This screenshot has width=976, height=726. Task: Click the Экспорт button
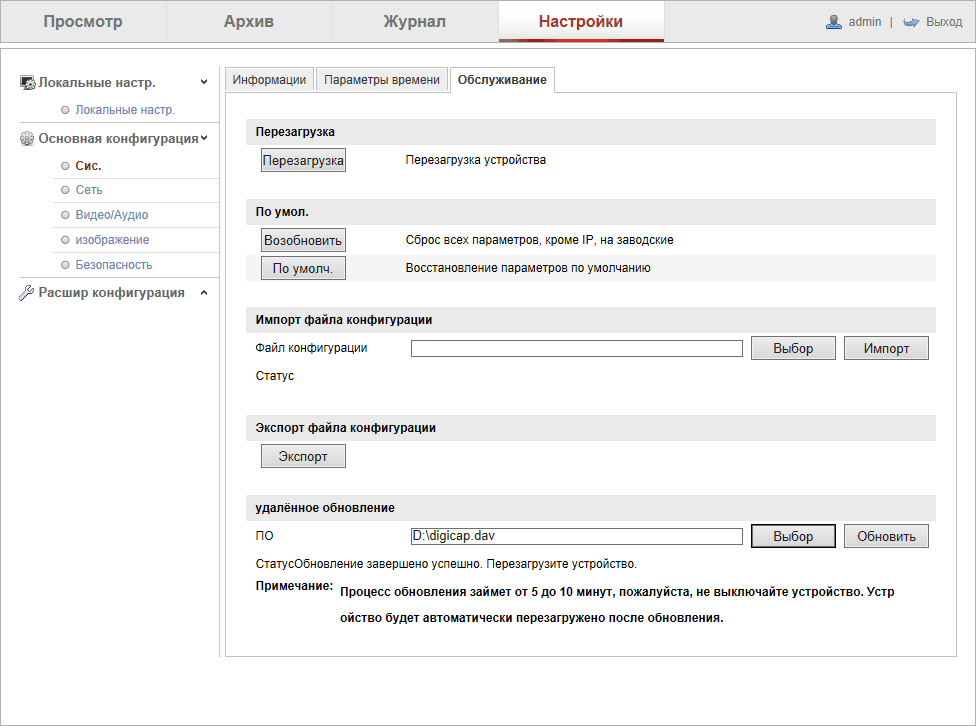[x=303, y=456]
